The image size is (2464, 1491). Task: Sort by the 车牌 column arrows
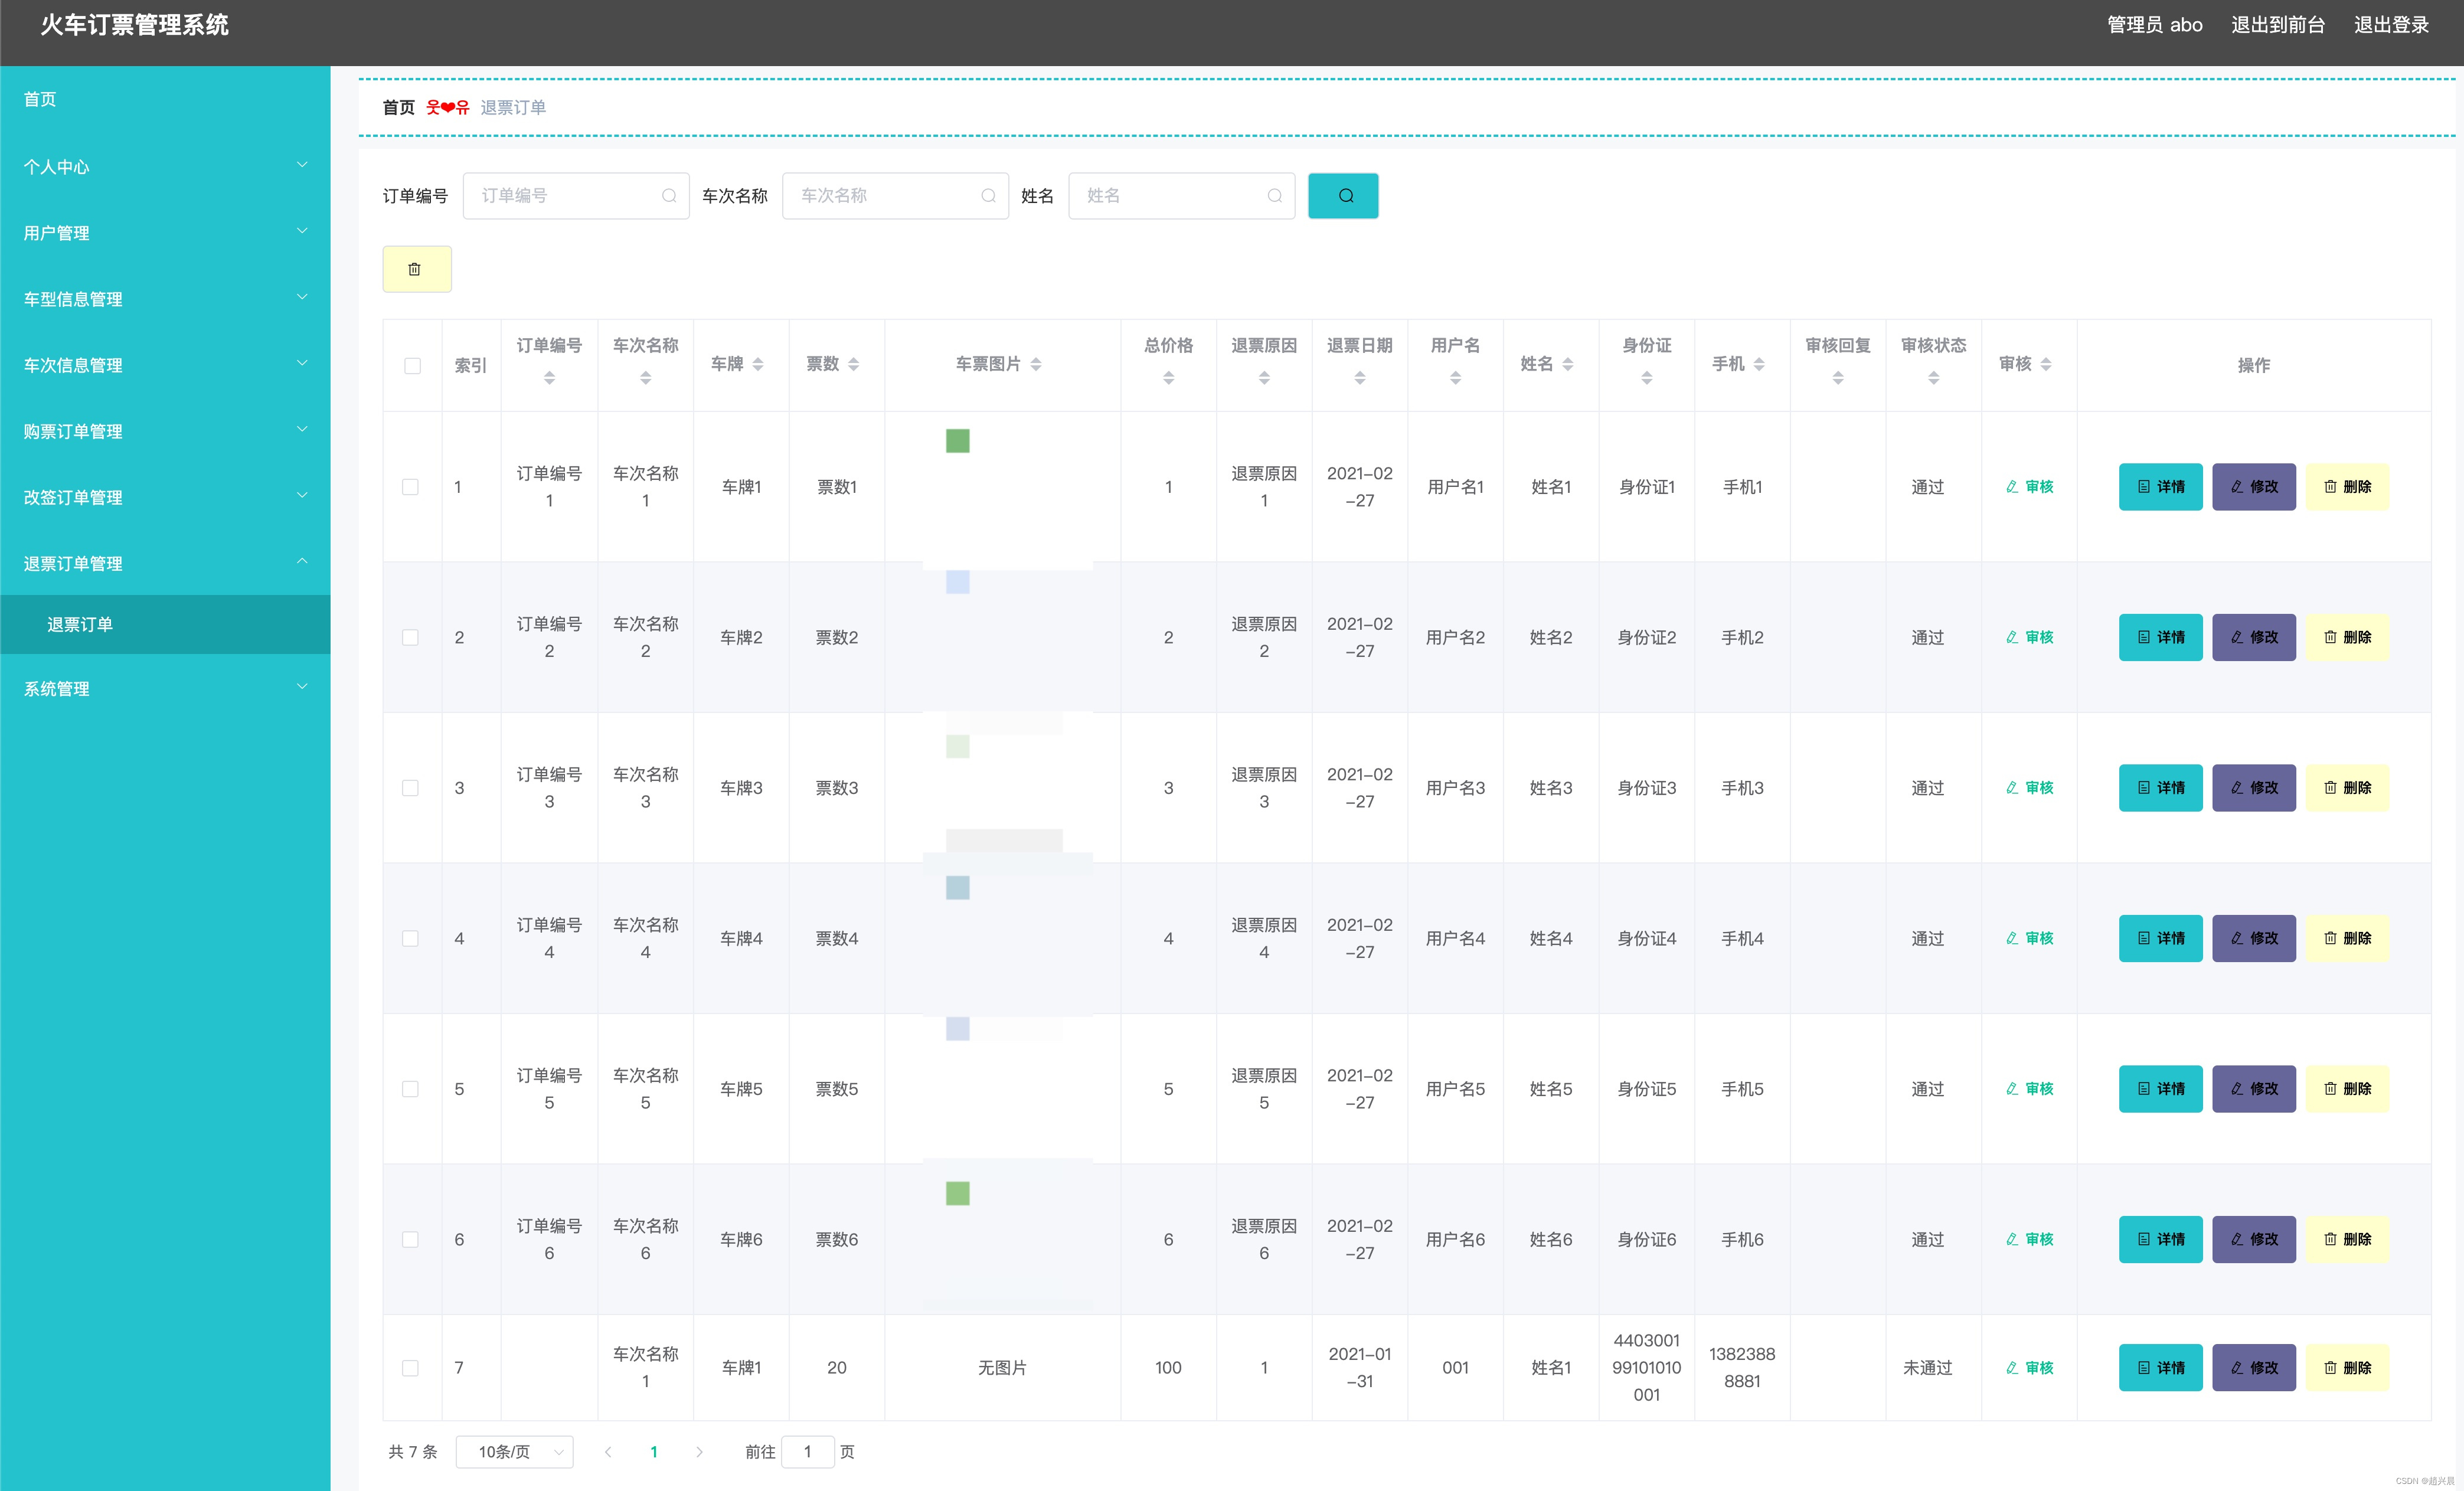(x=757, y=364)
